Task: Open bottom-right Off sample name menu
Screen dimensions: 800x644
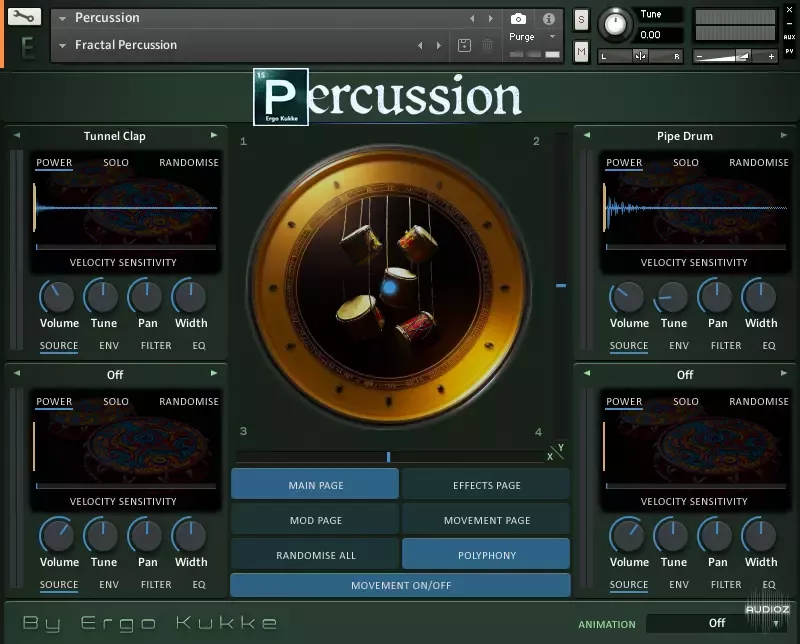Action: (x=685, y=375)
